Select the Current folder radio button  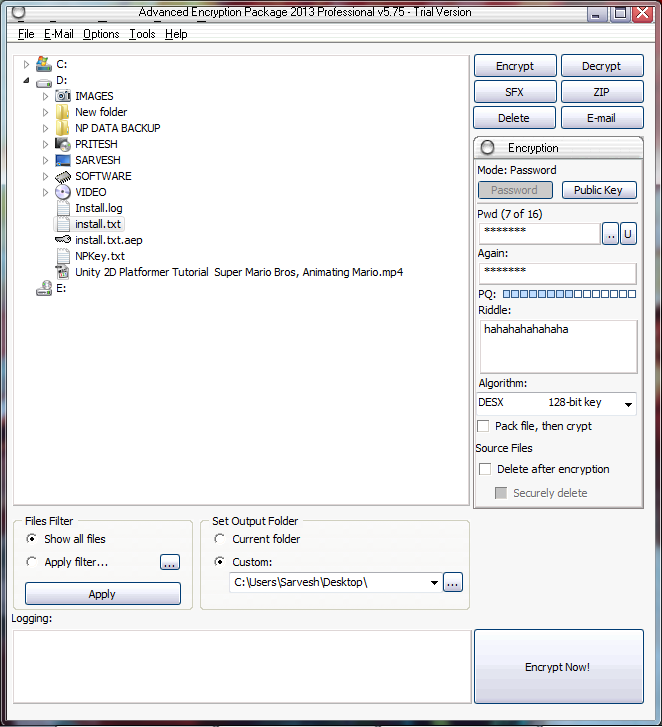(x=219, y=539)
